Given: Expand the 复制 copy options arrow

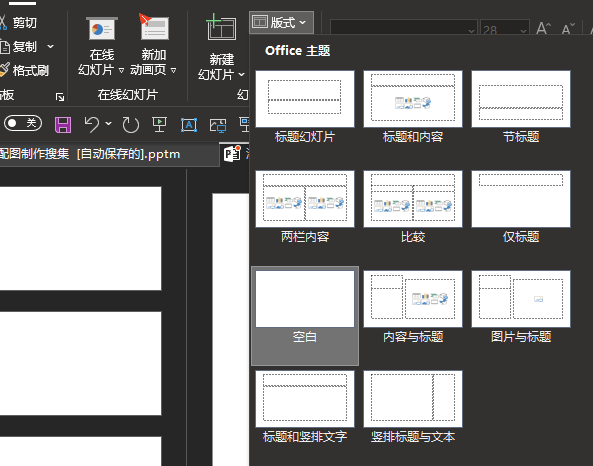Looking at the screenshot, I should (50, 47).
